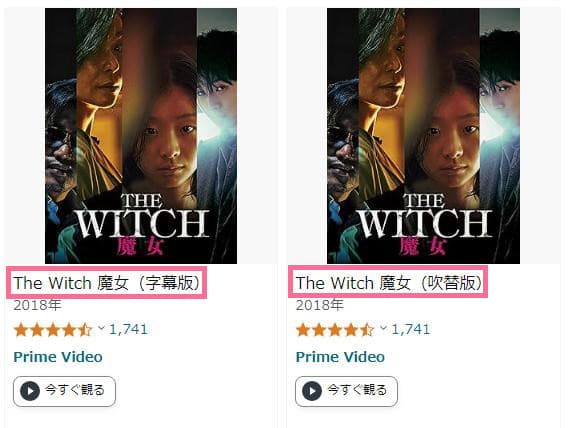Open the title link The Witch 魔女（吹替版）
568x428 pixels.
[389, 283]
